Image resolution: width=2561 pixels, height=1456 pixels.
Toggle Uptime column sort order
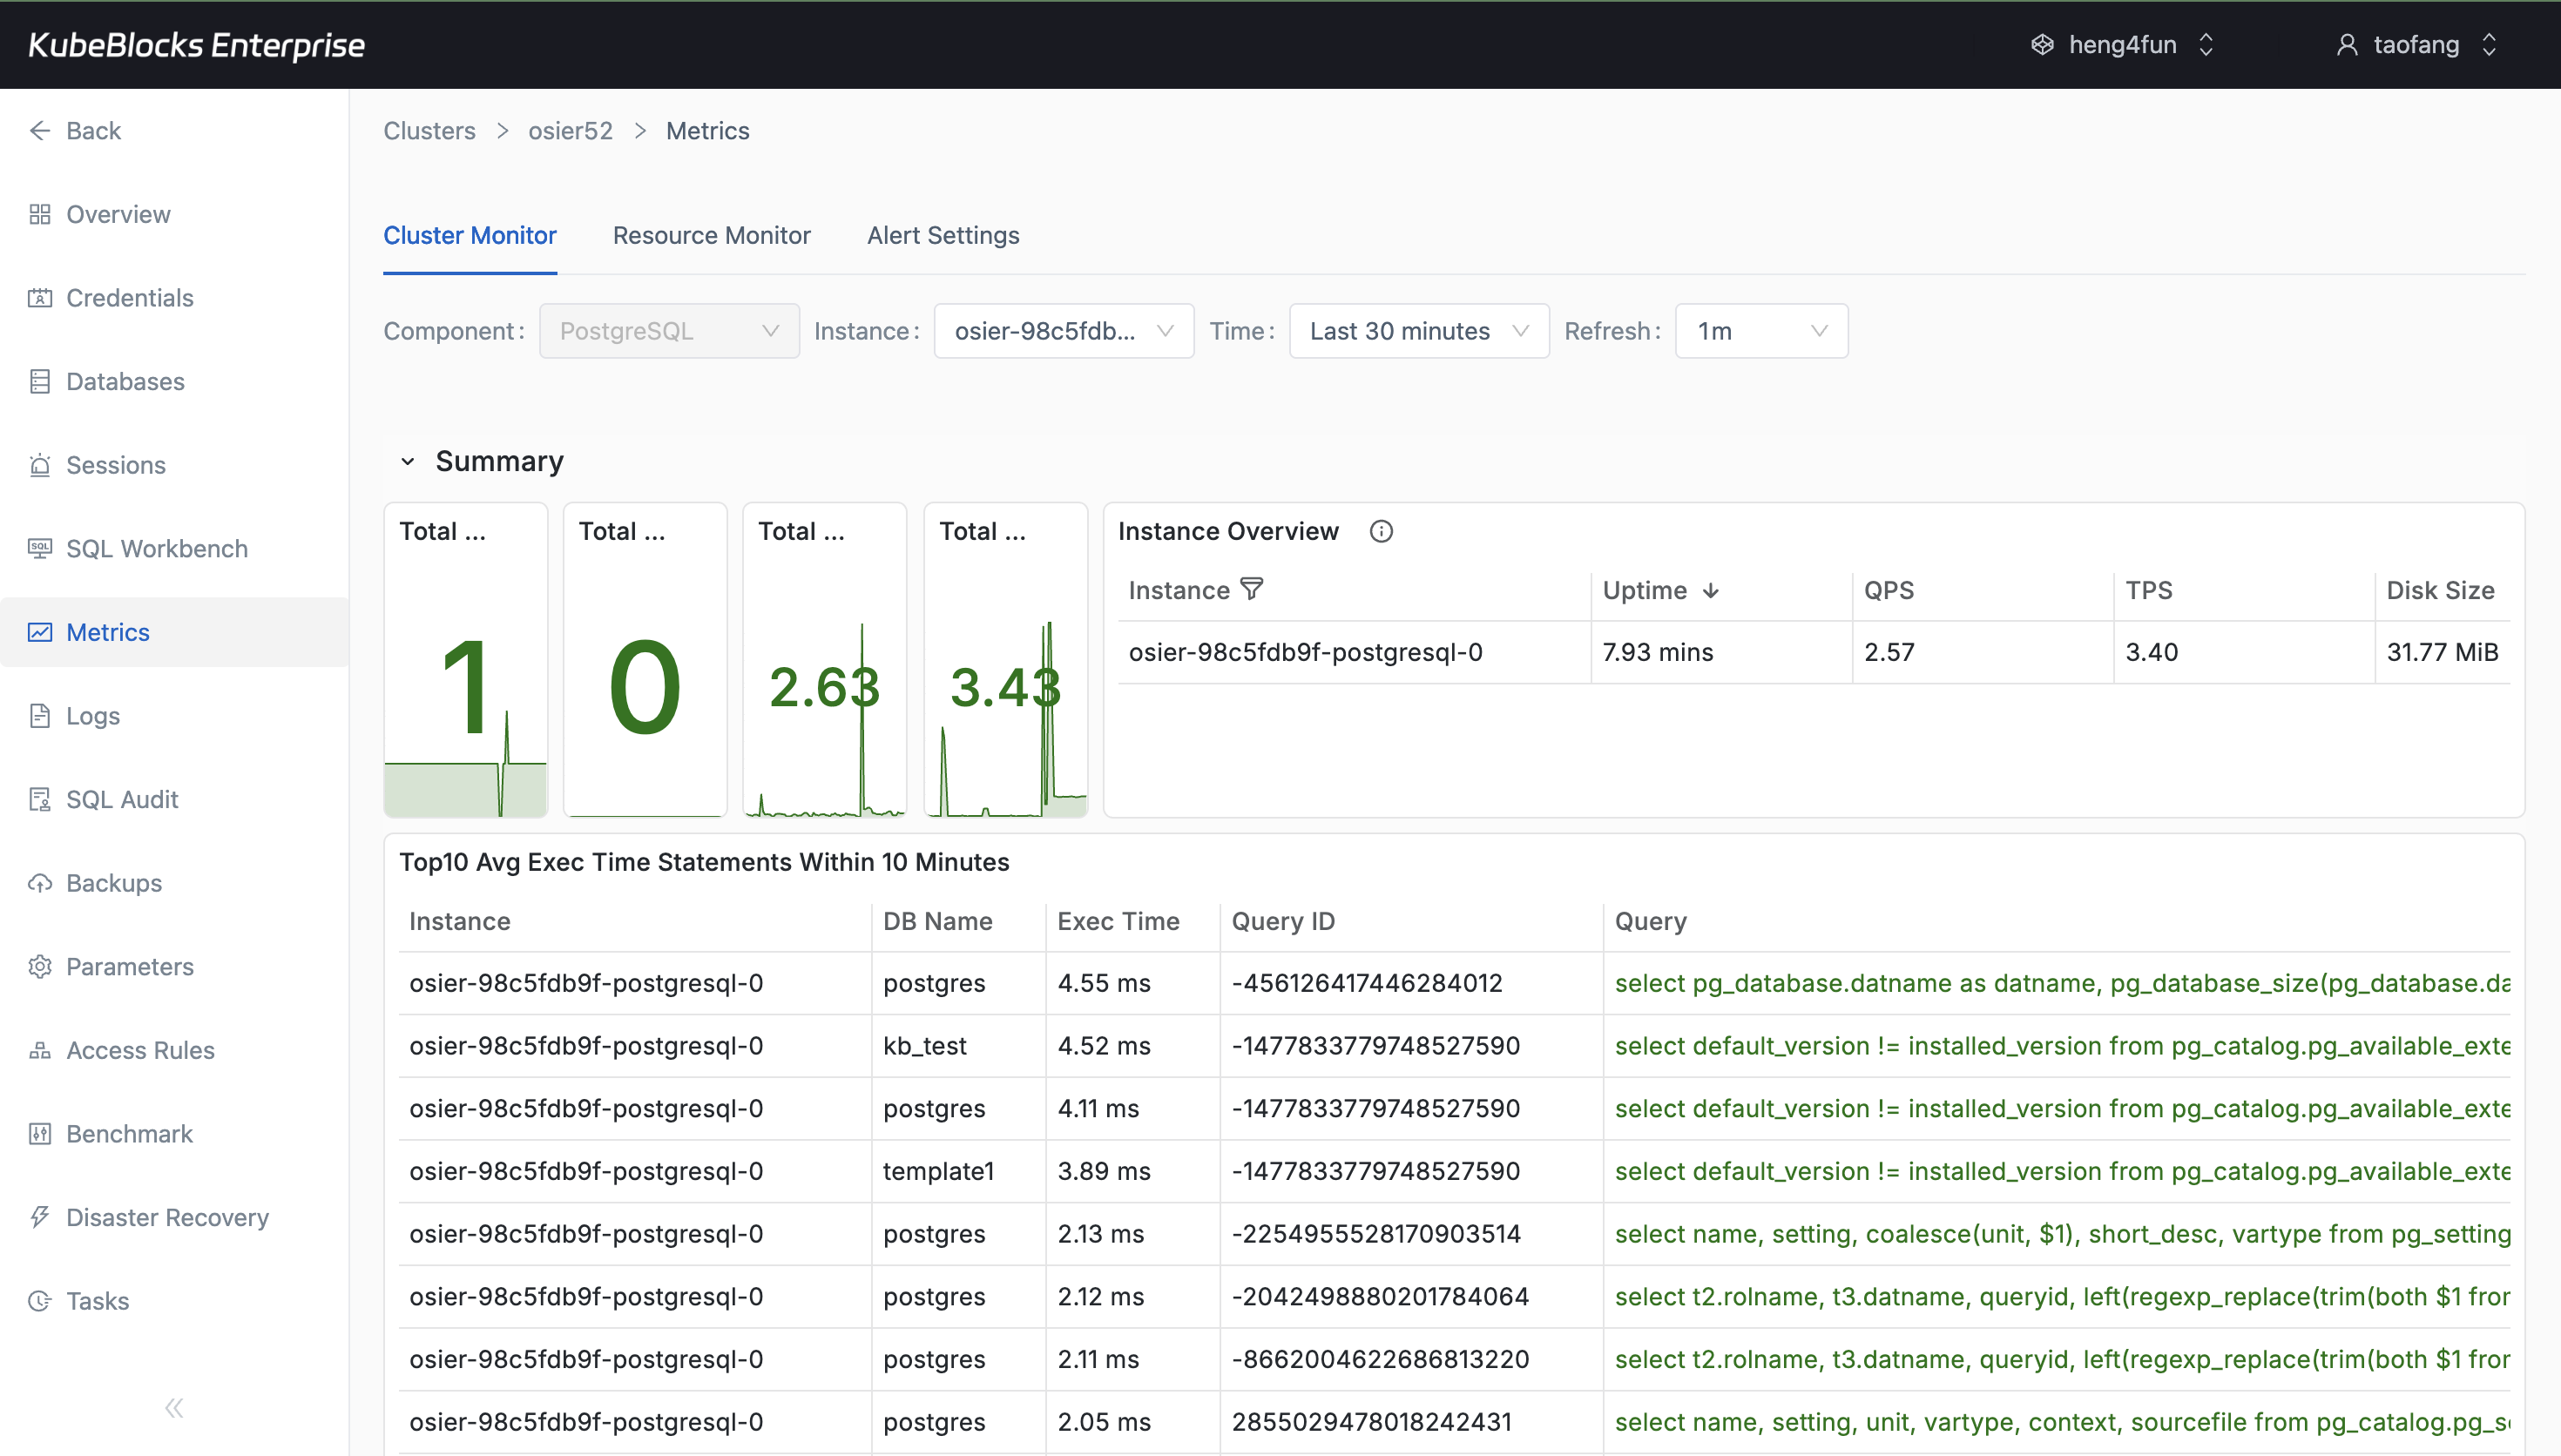[1711, 590]
